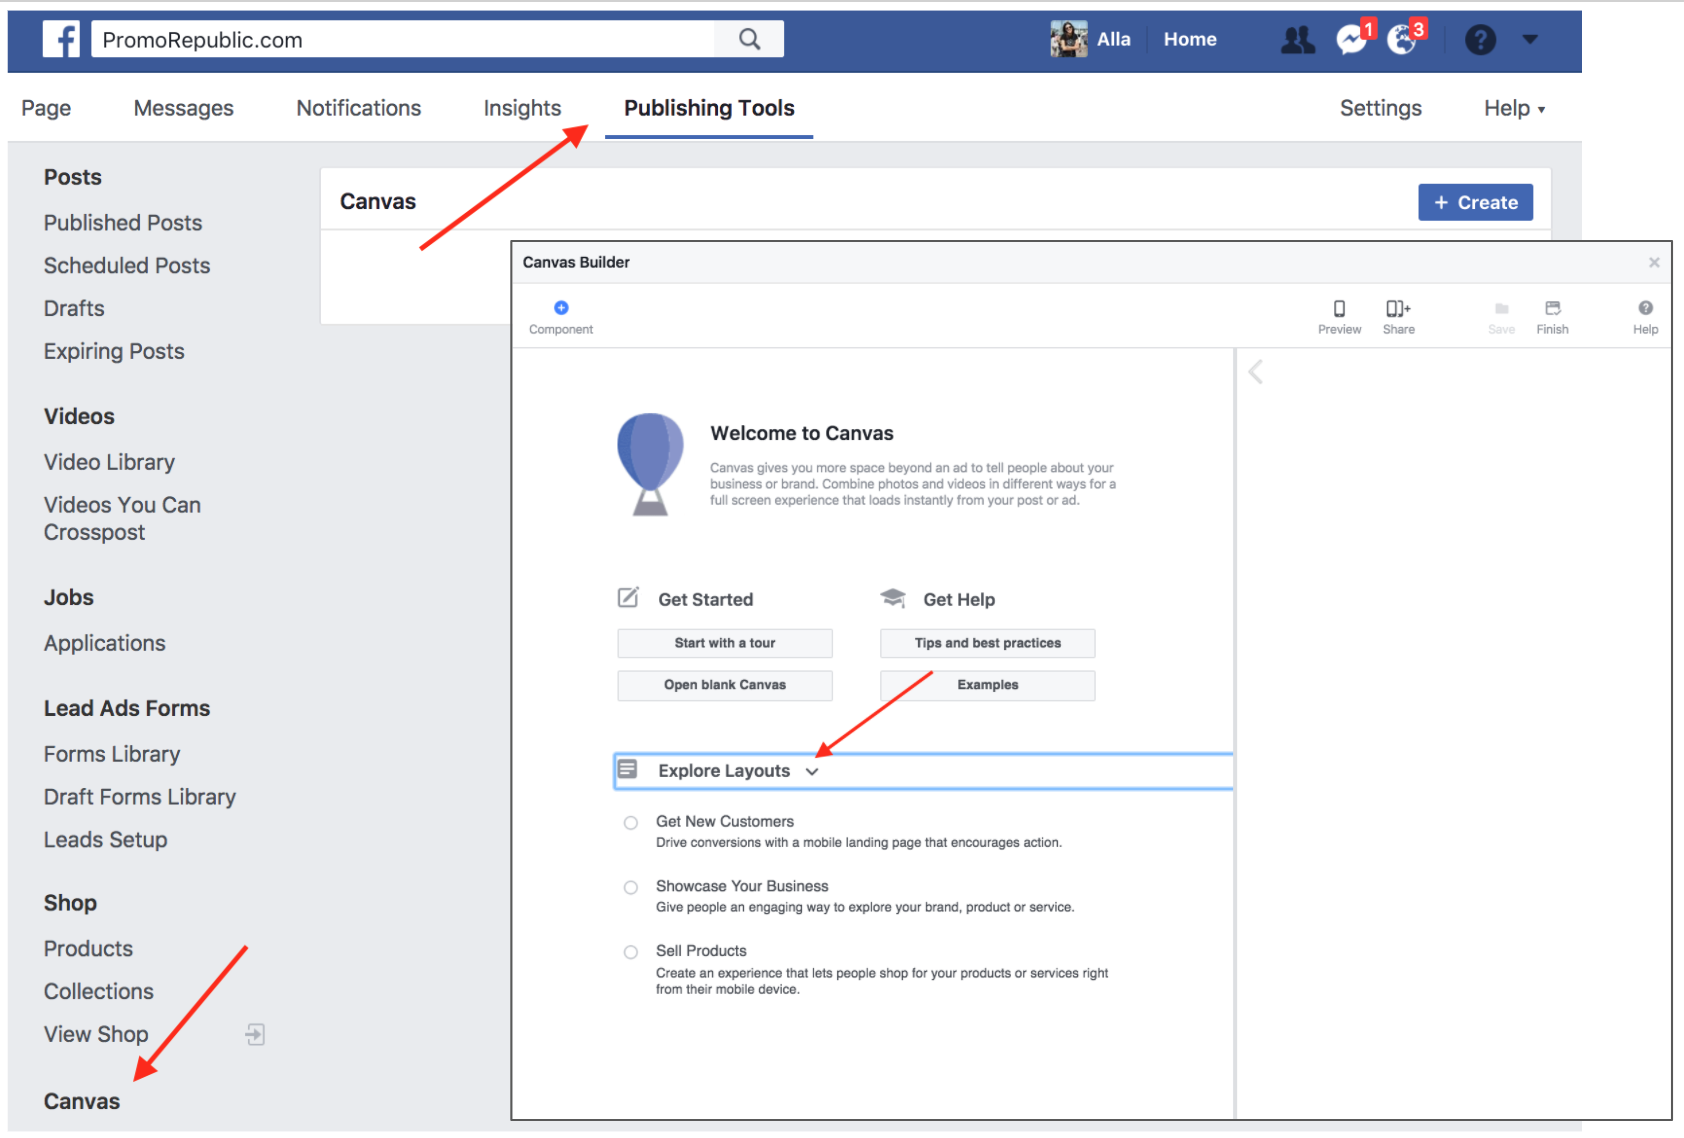Click the Explore Layouts list icon
The image size is (1684, 1138).
click(x=628, y=769)
